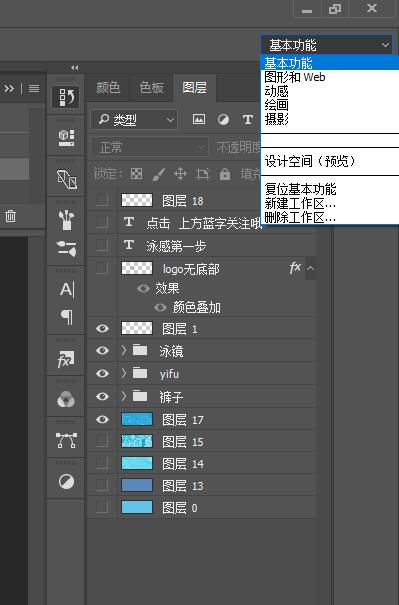The image size is (399, 605).
Task: Show the 泳感第一步 text layer
Action: [102, 245]
